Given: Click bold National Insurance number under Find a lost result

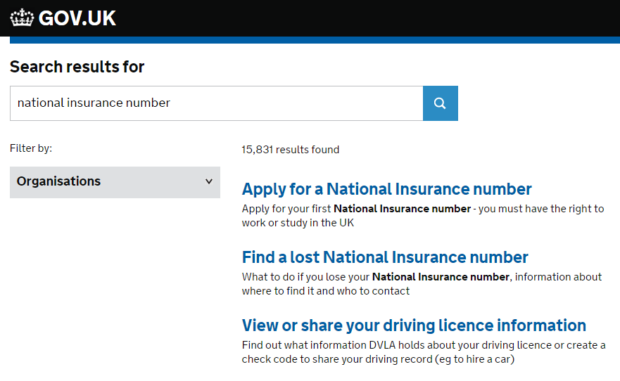Looking at the screenshot, I should coord(441,277).
